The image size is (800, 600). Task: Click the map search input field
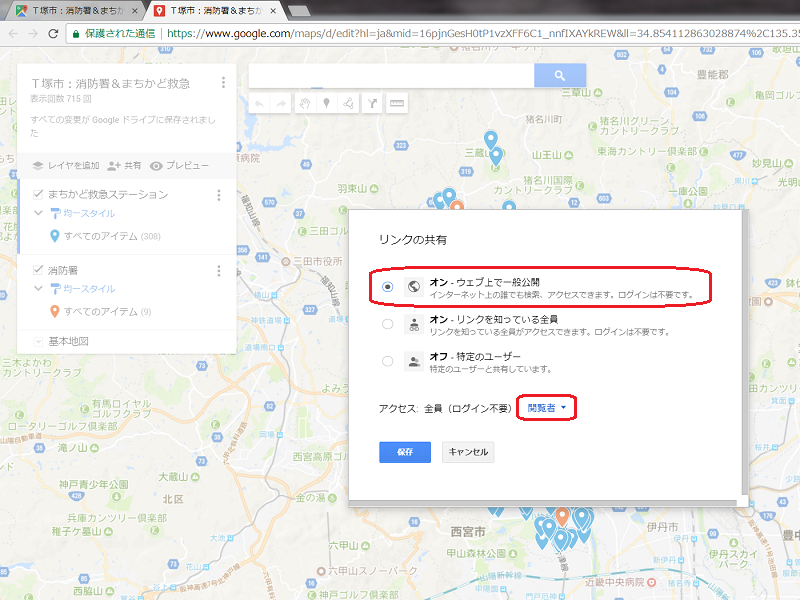coord(391,76)
